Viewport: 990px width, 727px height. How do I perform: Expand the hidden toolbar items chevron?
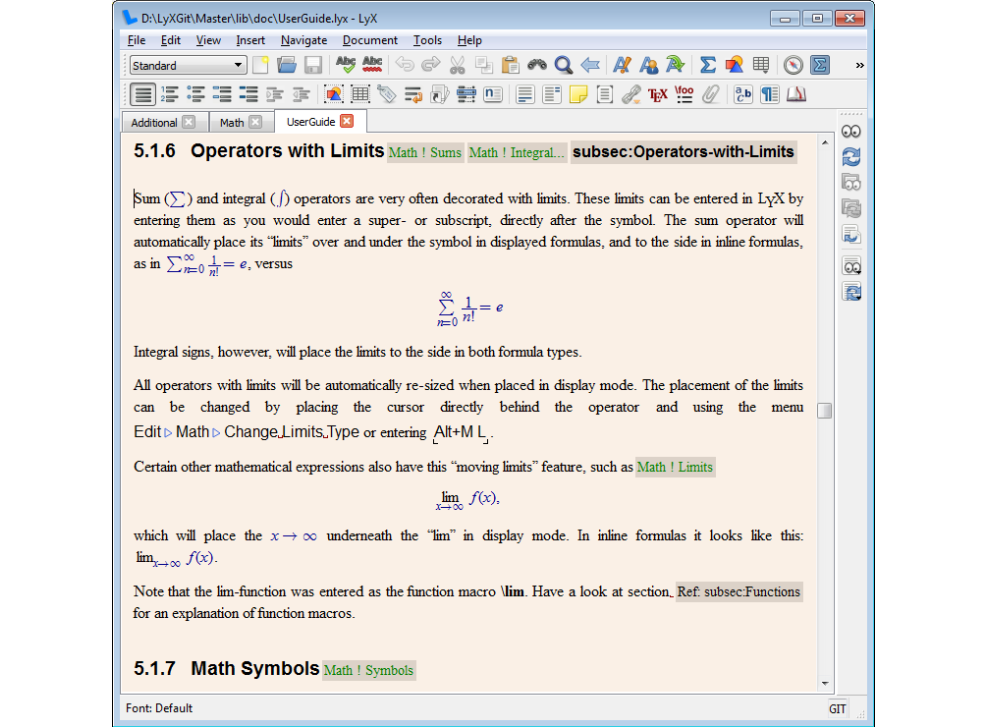[x=859, y=65]
